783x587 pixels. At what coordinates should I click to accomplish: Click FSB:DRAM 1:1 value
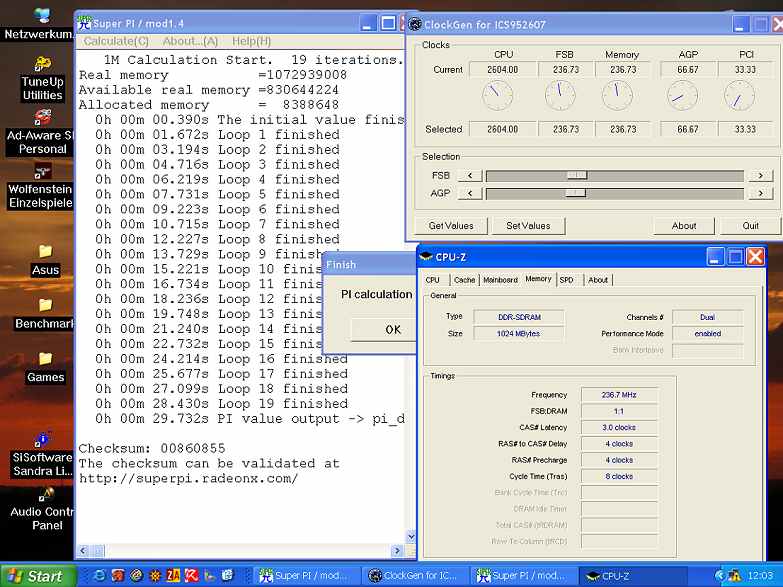point(619,411)
